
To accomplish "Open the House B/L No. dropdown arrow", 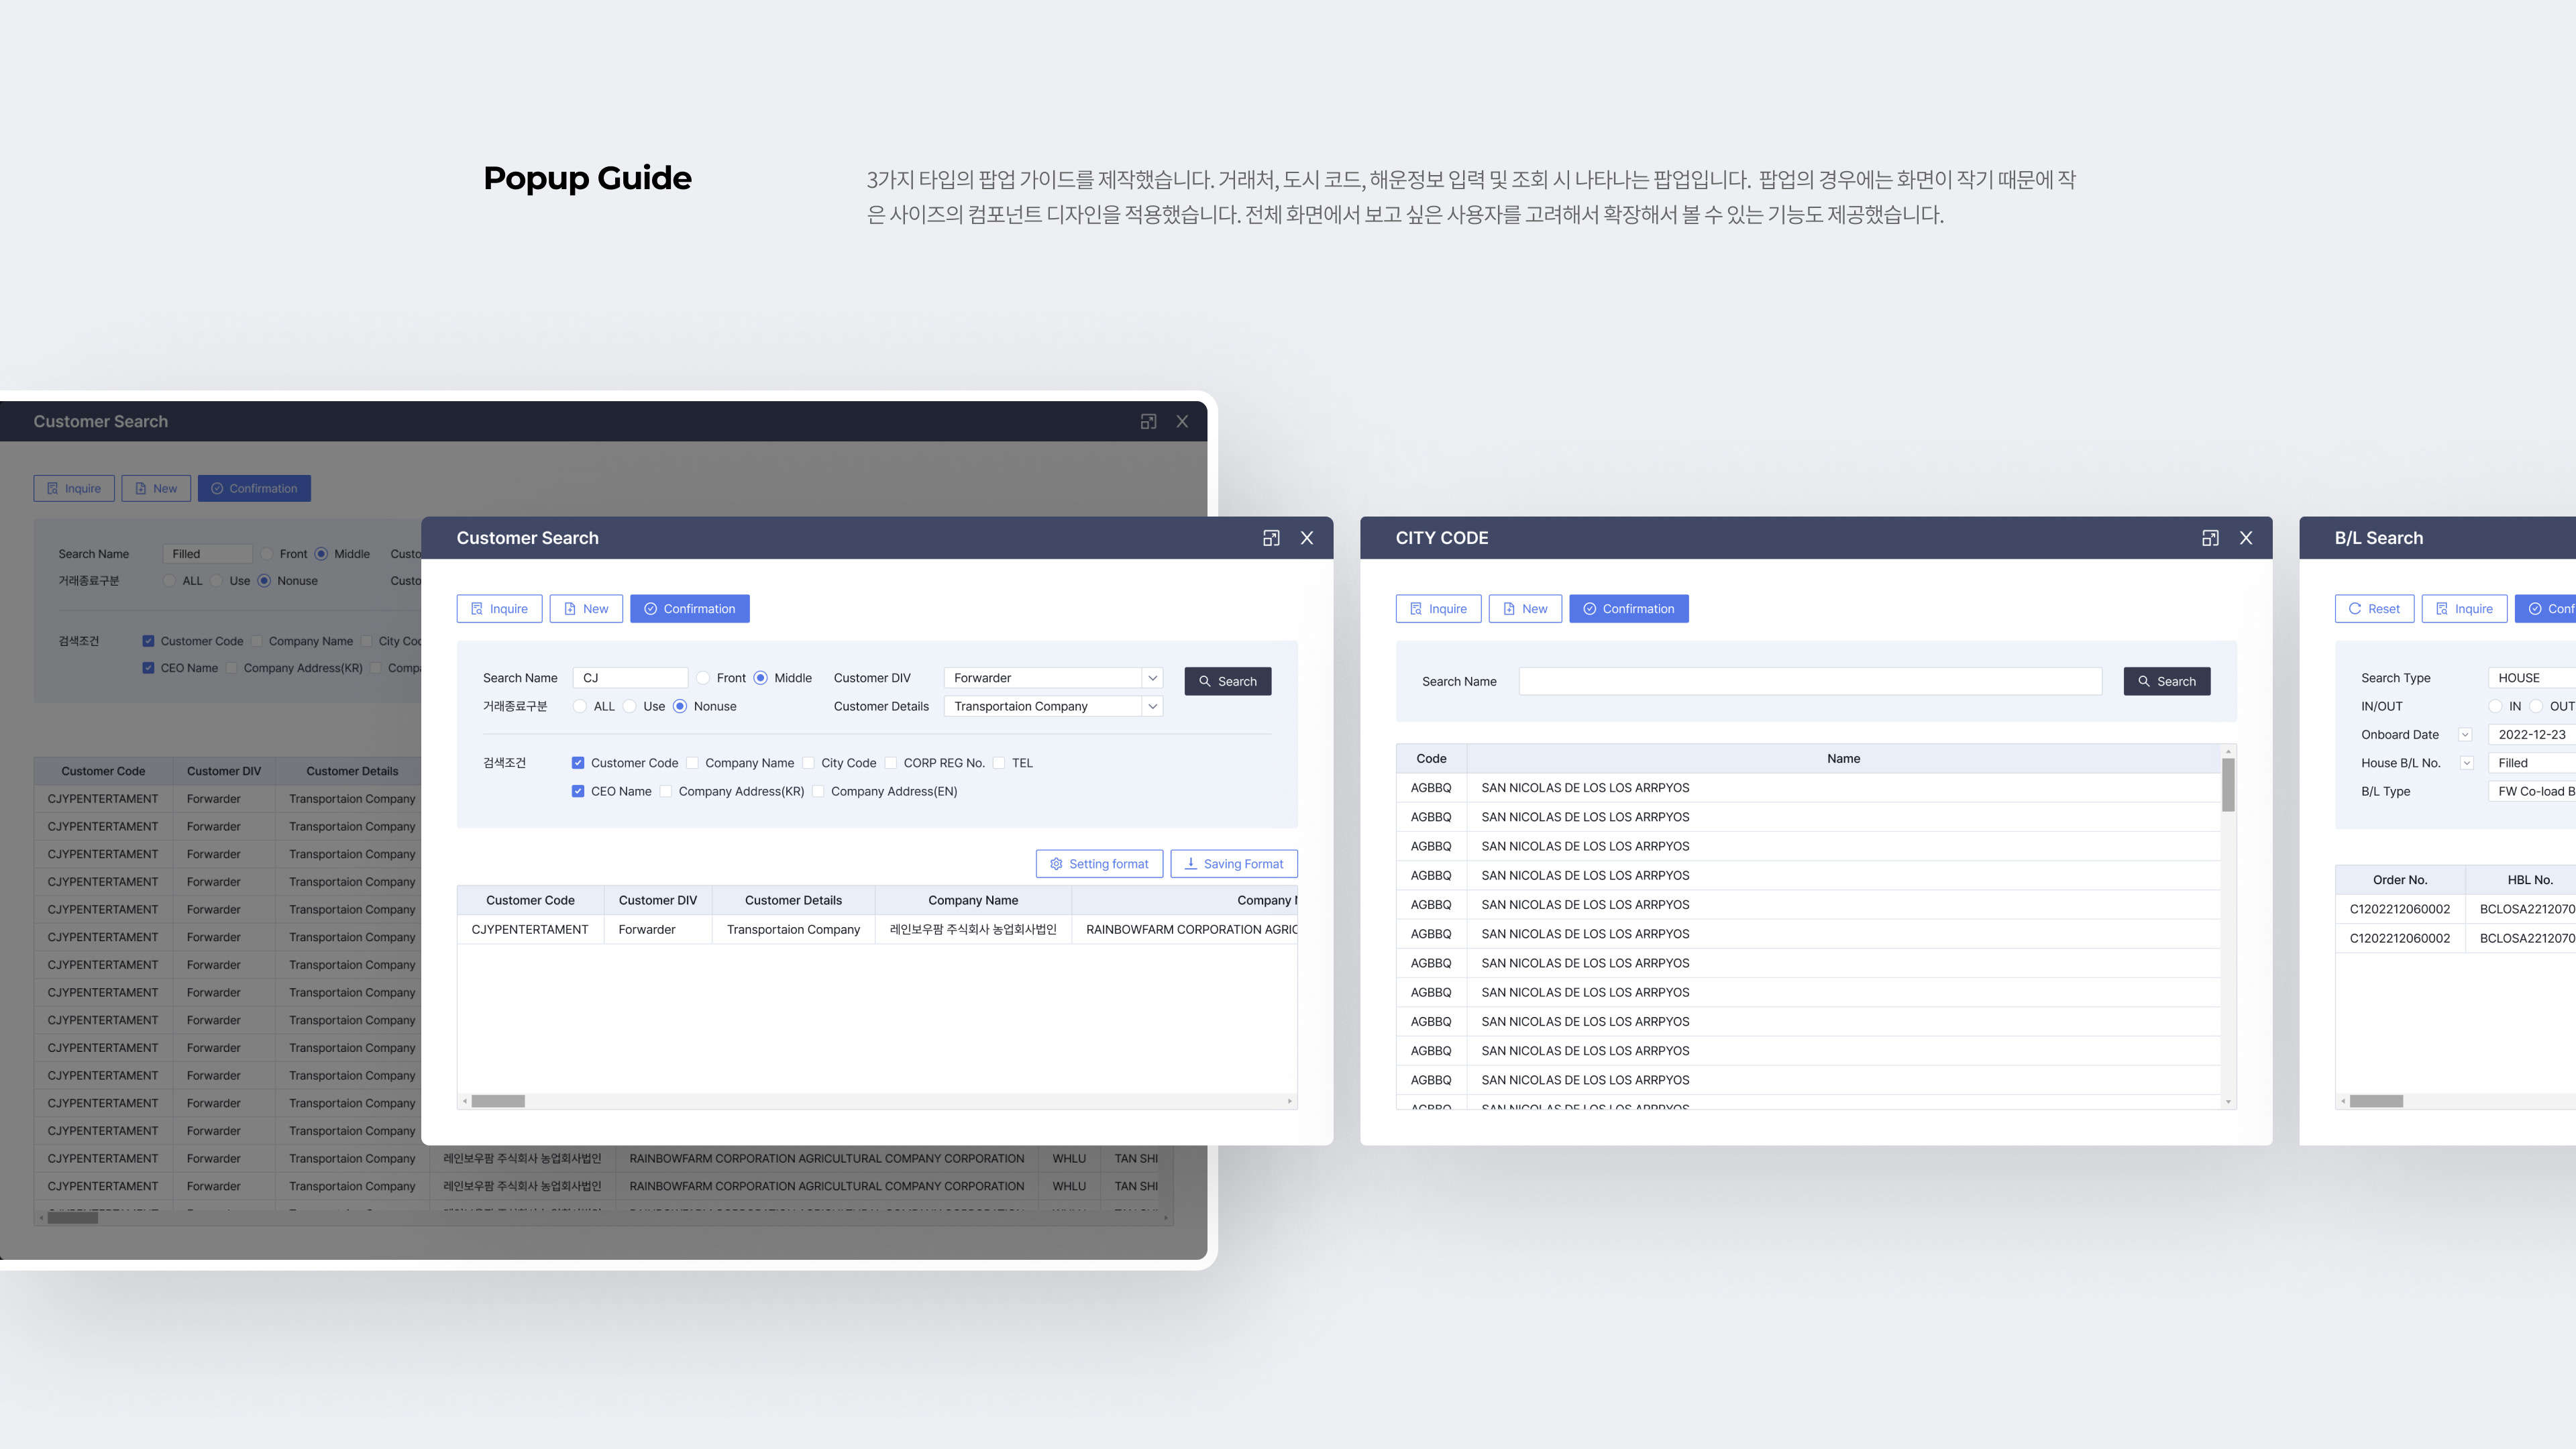I will [2466, 763].
